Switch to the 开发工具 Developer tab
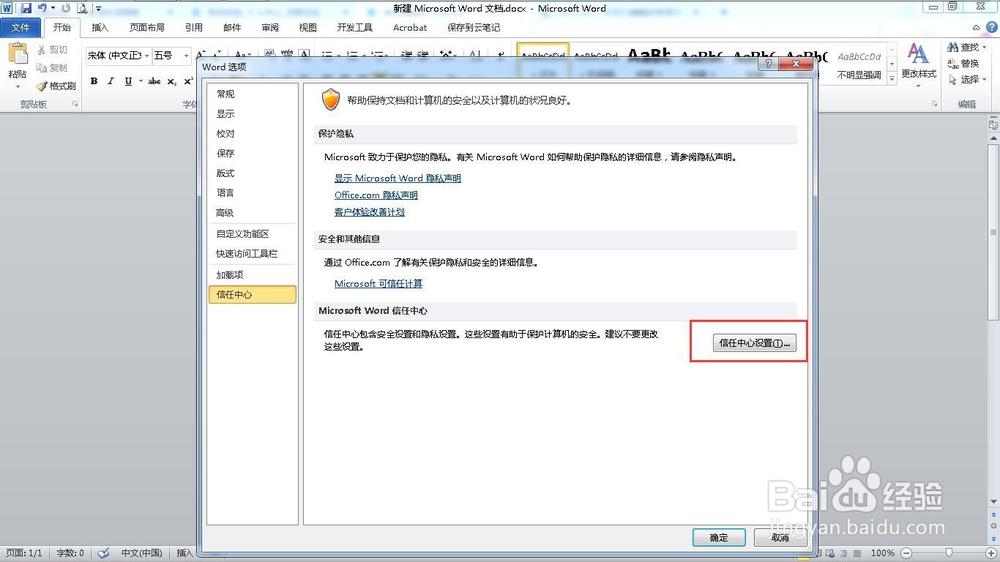 pos(355,27)
